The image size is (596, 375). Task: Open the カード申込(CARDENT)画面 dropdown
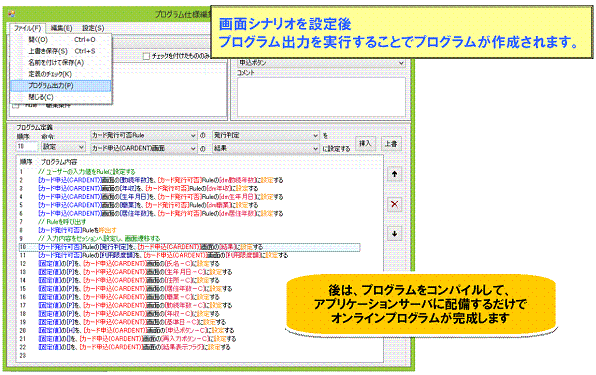[x=144, y=148]
